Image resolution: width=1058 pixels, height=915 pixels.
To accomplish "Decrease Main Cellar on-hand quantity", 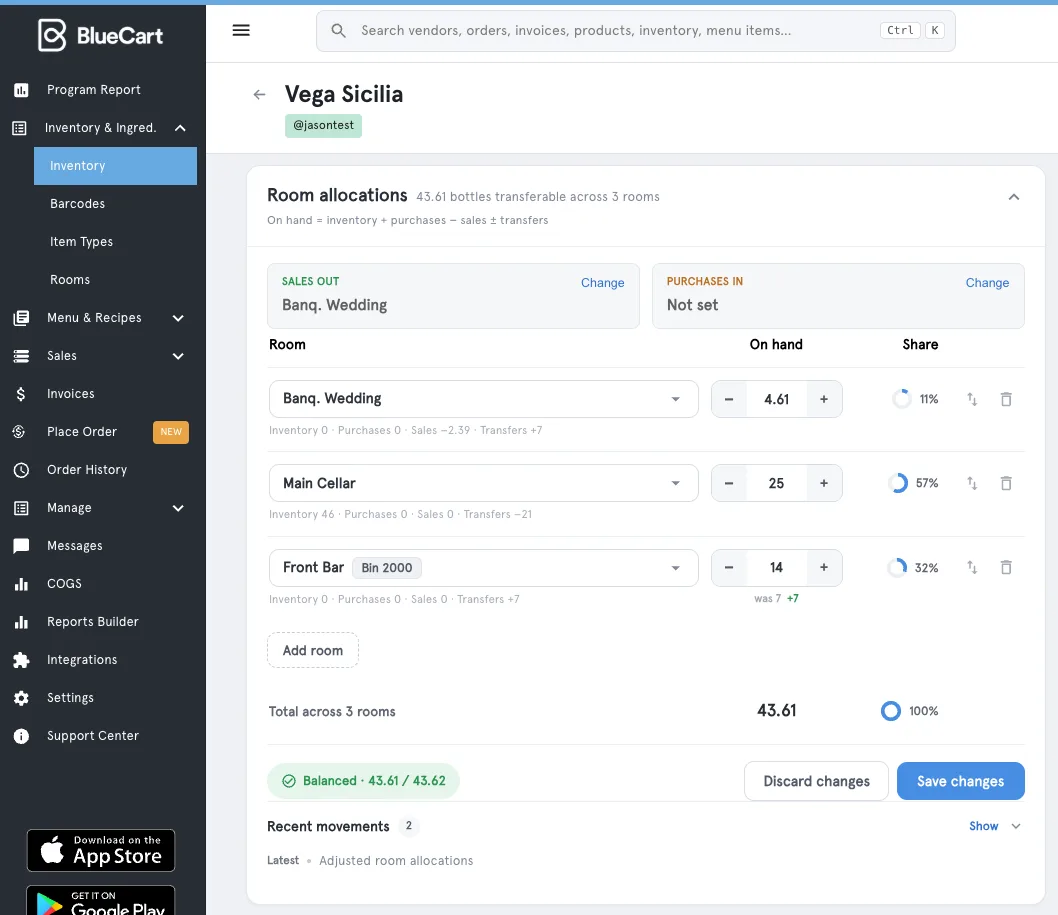I will coord(729,483).
